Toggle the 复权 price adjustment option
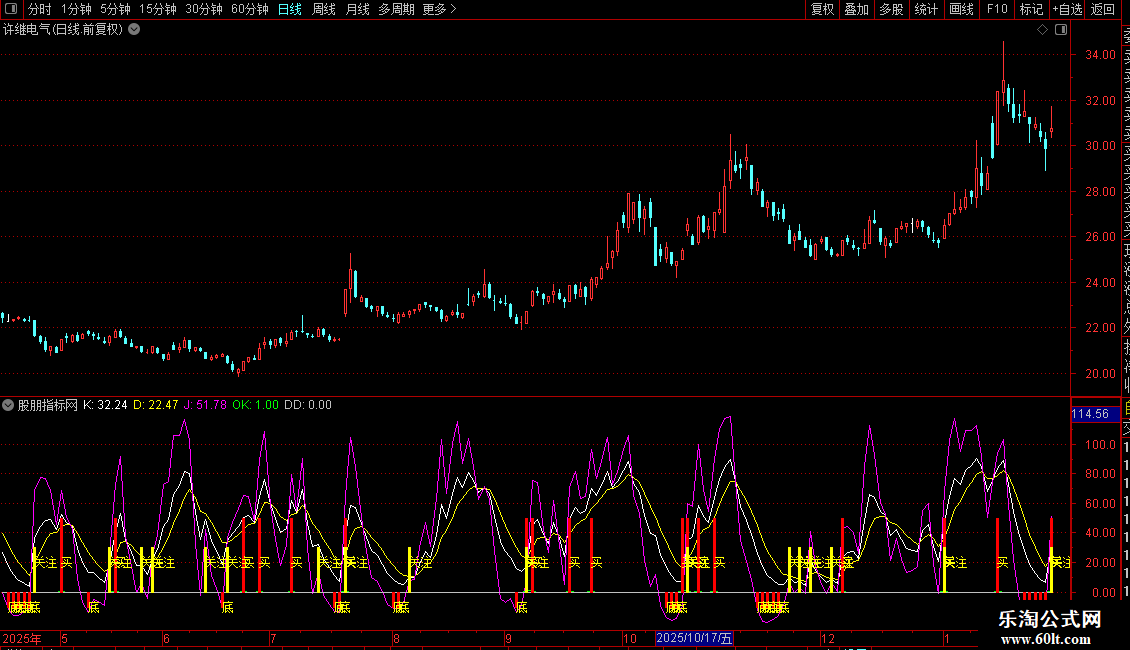 822,10
